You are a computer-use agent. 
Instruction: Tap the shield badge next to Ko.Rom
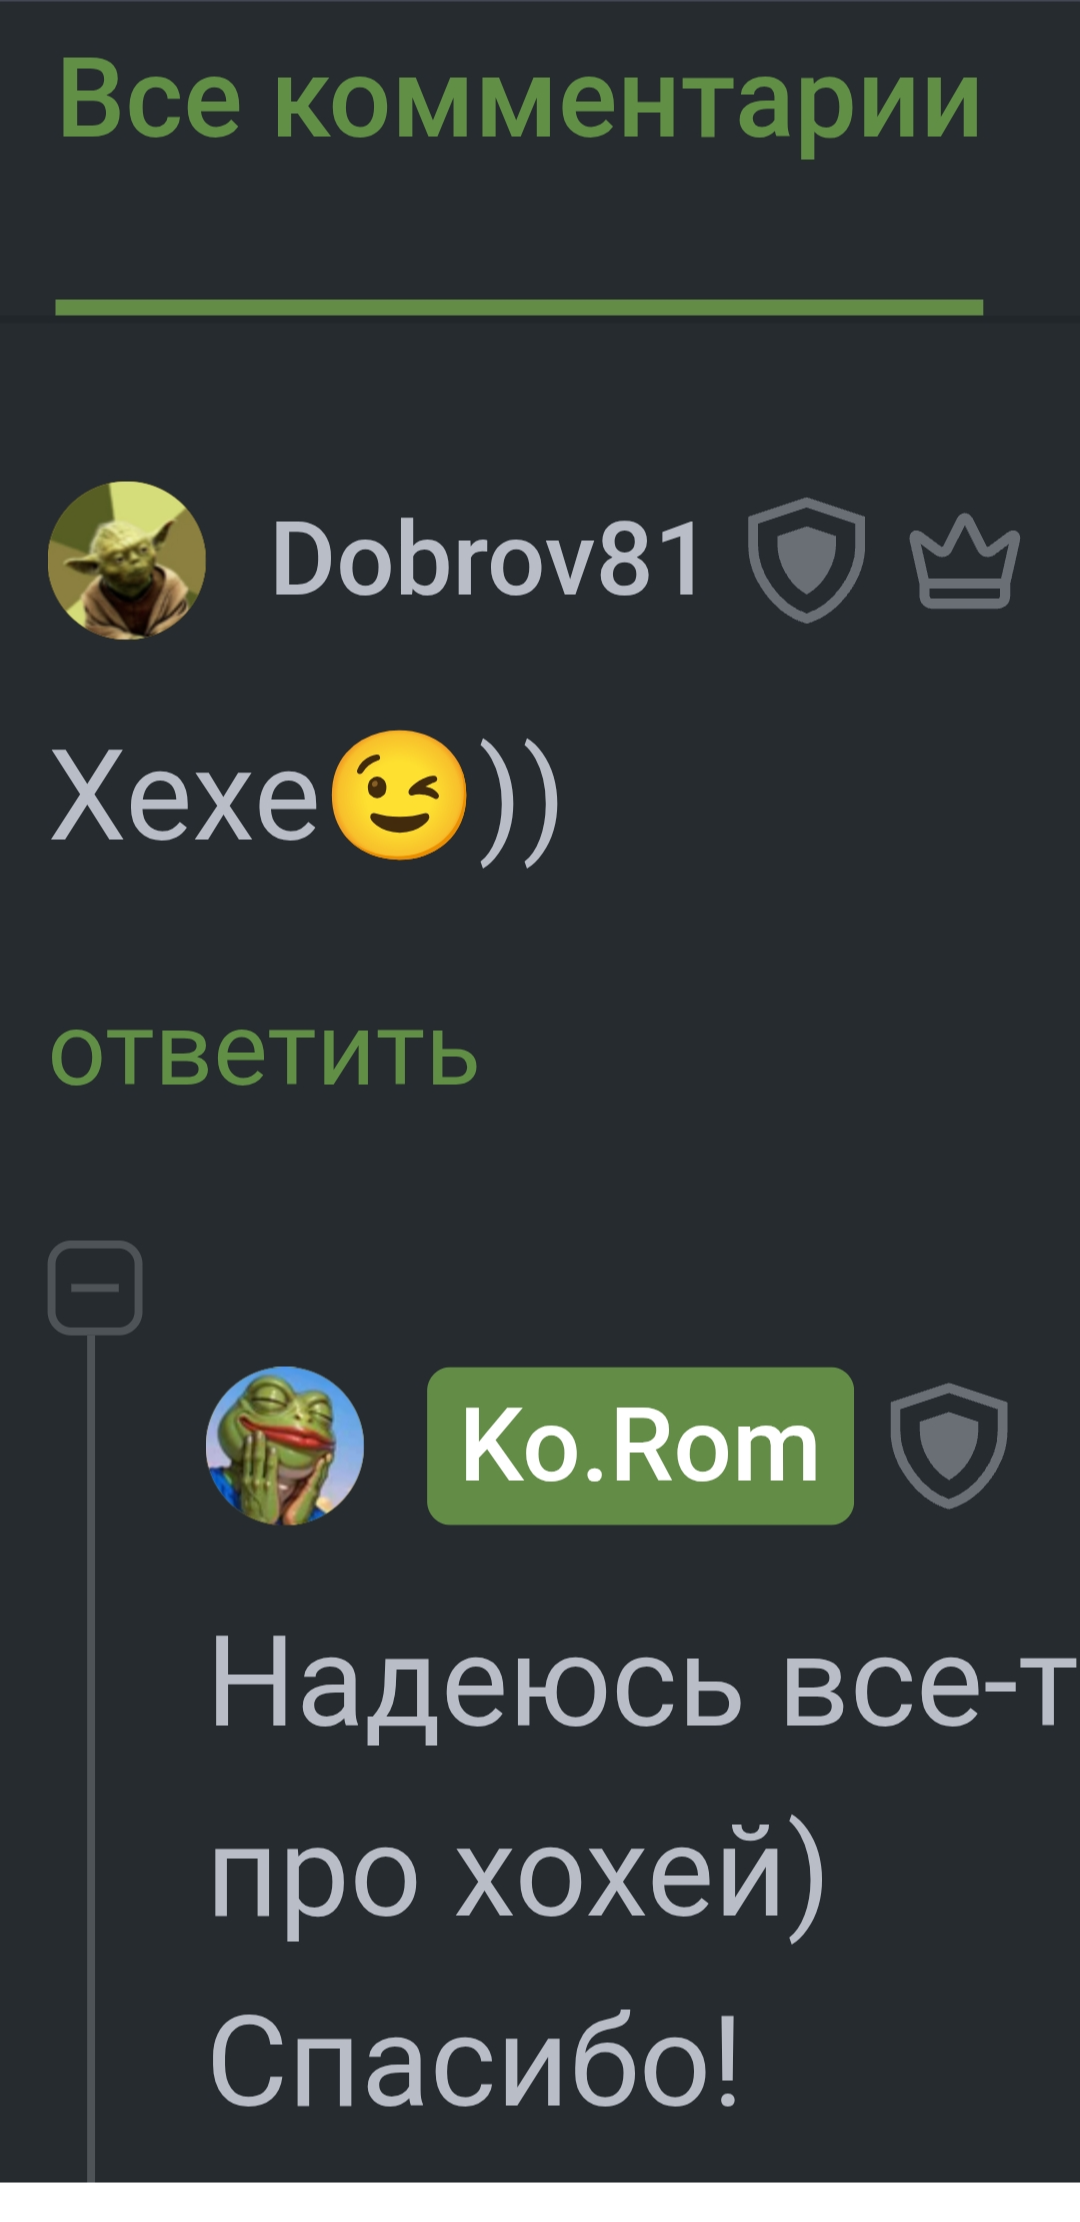[x=949, y=1445]
